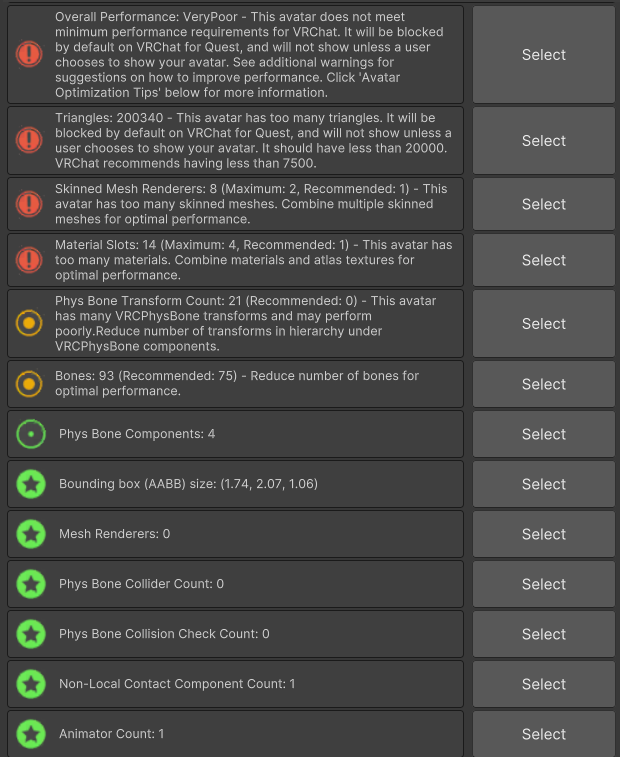Click the orange medium-rating icon beside Bones

click(29, 384)
